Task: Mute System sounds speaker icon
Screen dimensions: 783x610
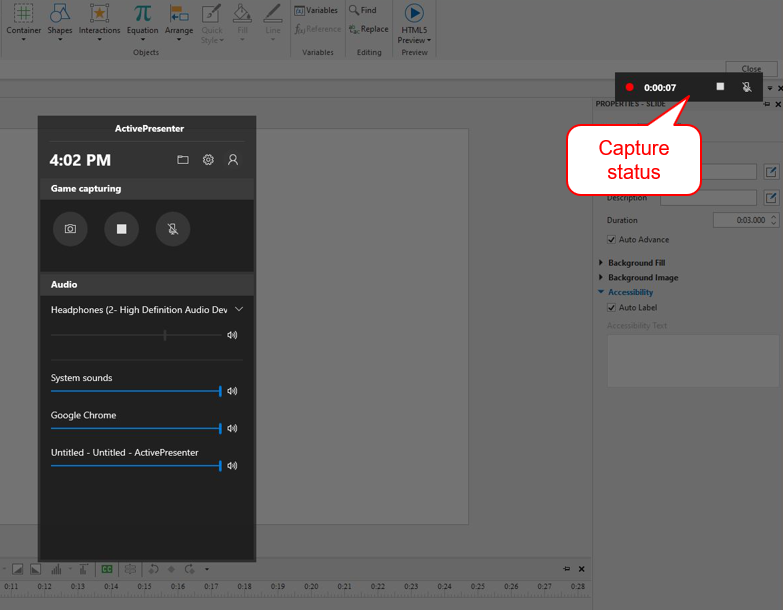Action: (232, 391)
